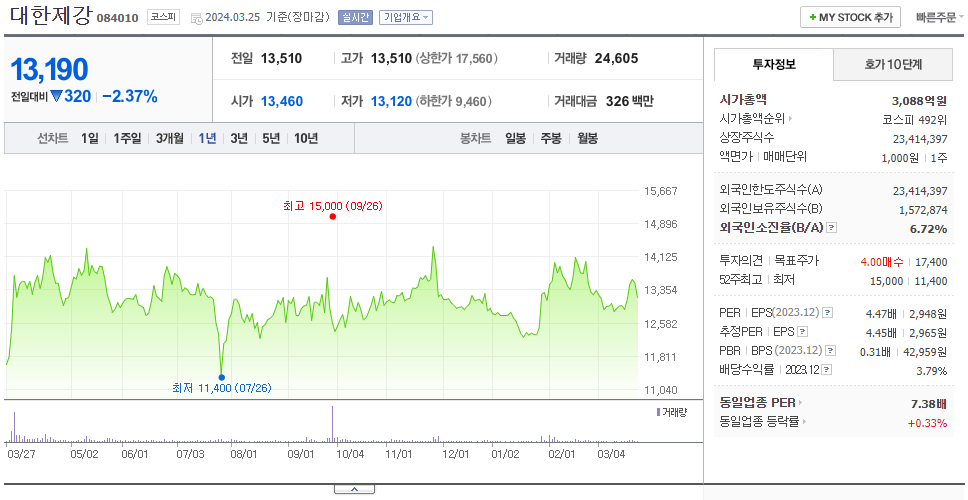The width and height of the screenshot is (968, 500).
Task: Select the 1년 line chart period
Action: click(207, 138)
